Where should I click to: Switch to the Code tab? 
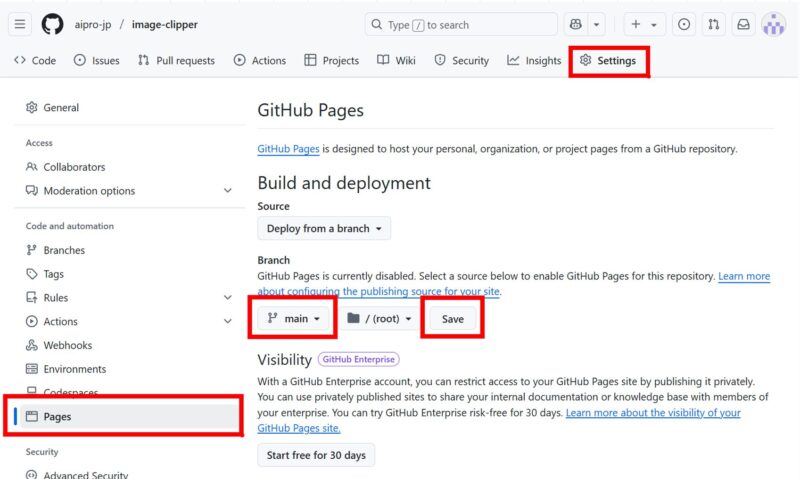coord(35,60)
